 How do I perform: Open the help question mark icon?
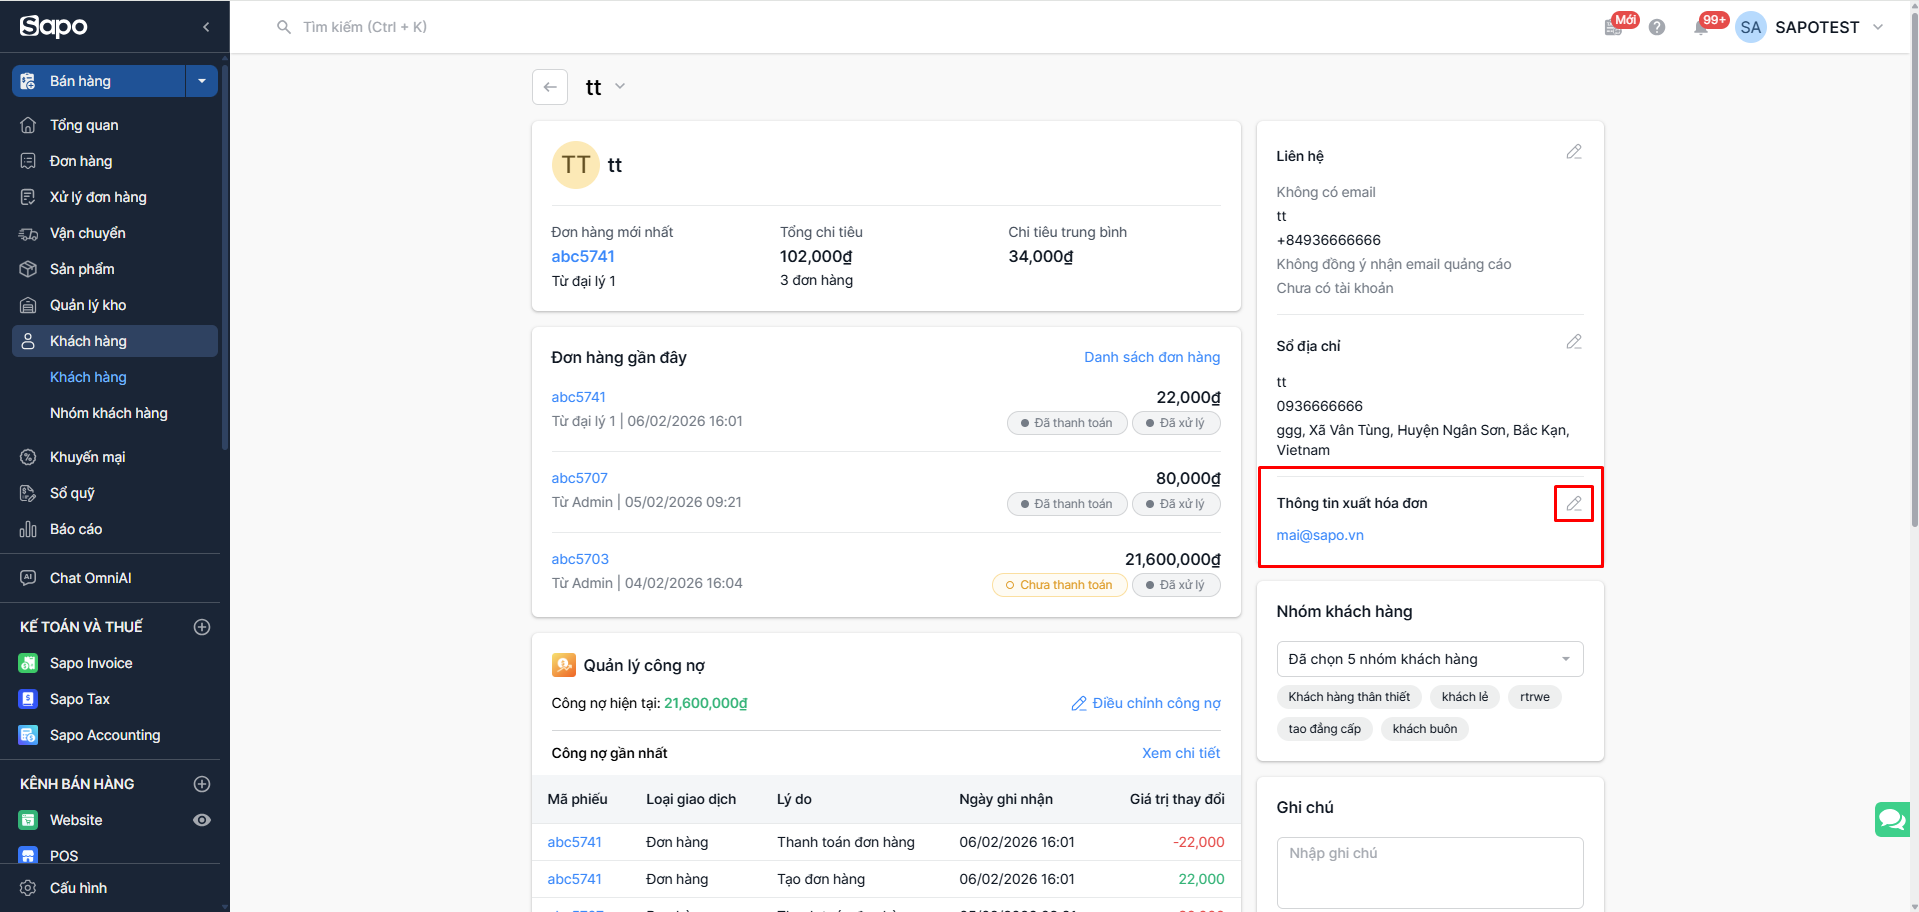(1657, 27)
